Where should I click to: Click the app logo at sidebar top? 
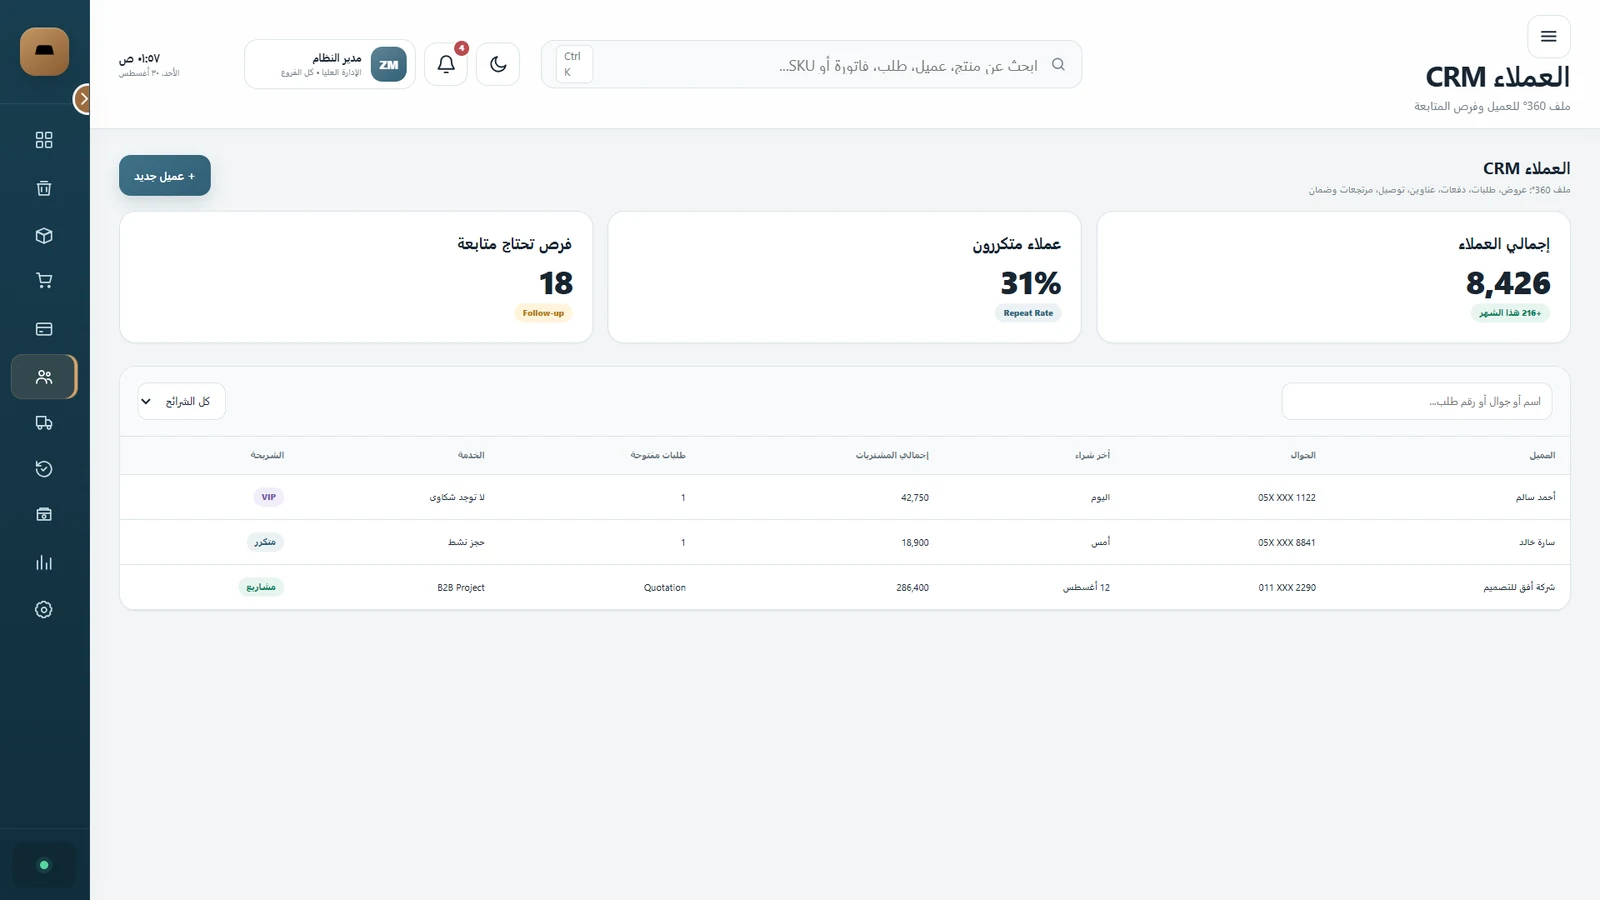45,52
